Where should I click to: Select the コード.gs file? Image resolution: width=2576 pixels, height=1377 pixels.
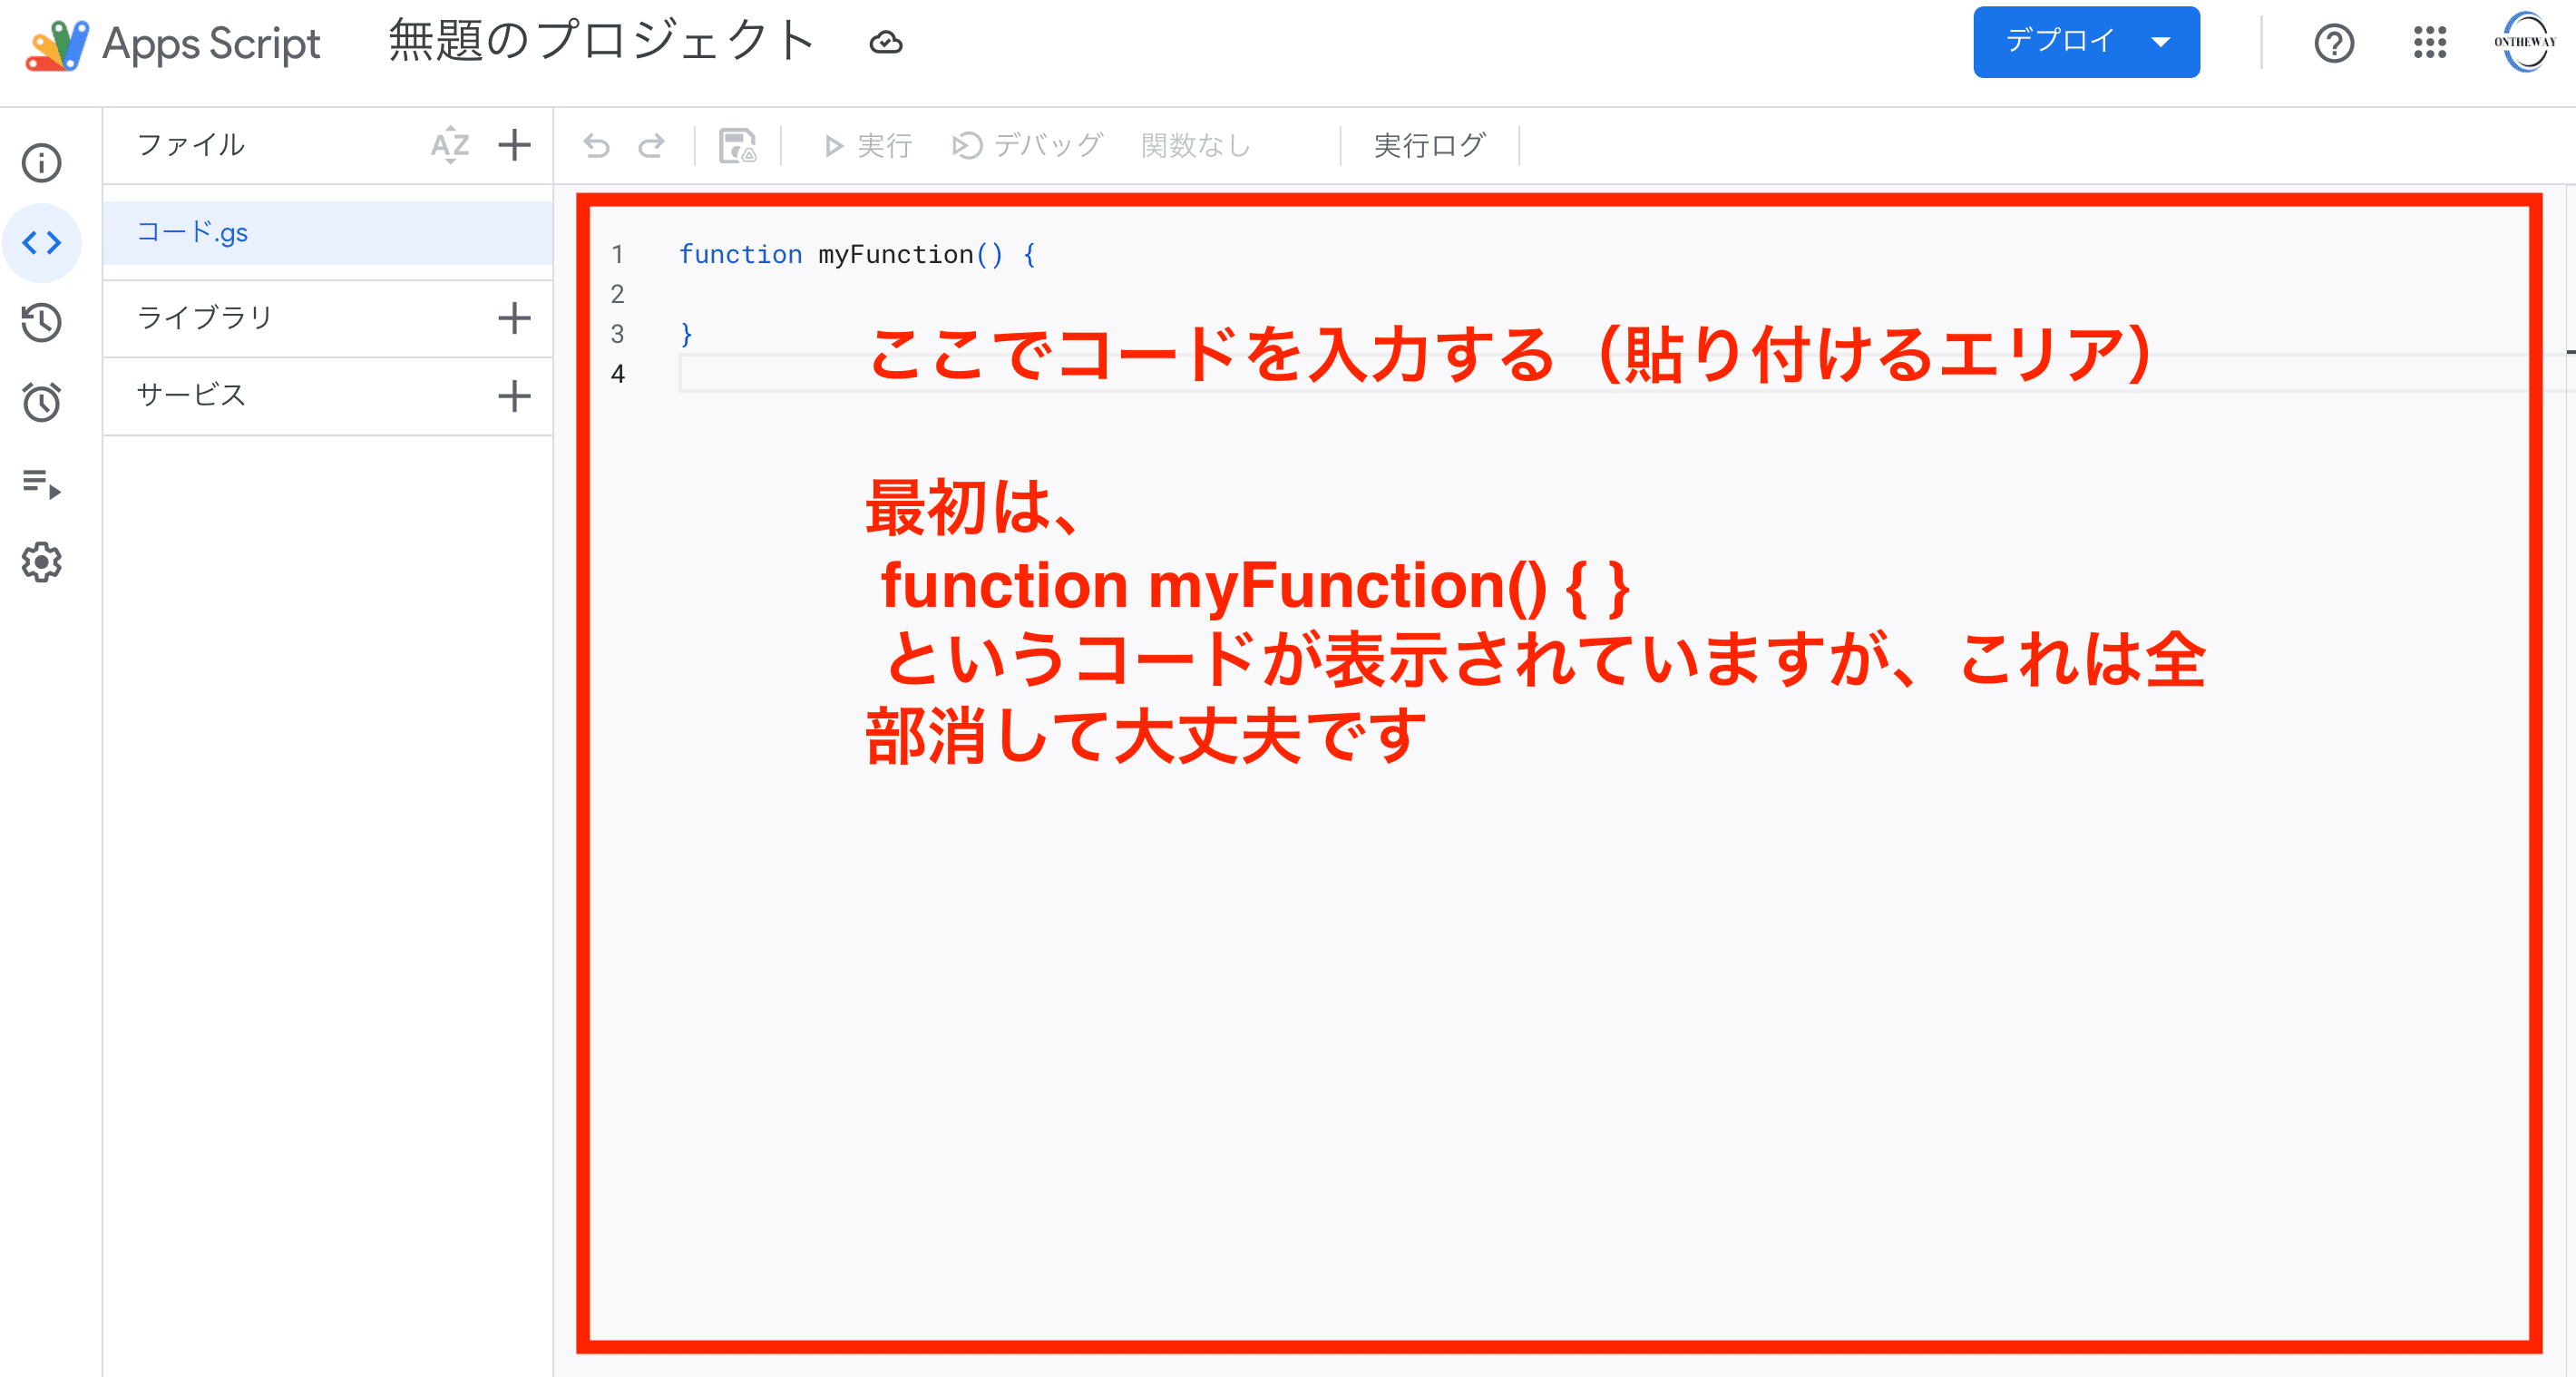tap(192, 233)
